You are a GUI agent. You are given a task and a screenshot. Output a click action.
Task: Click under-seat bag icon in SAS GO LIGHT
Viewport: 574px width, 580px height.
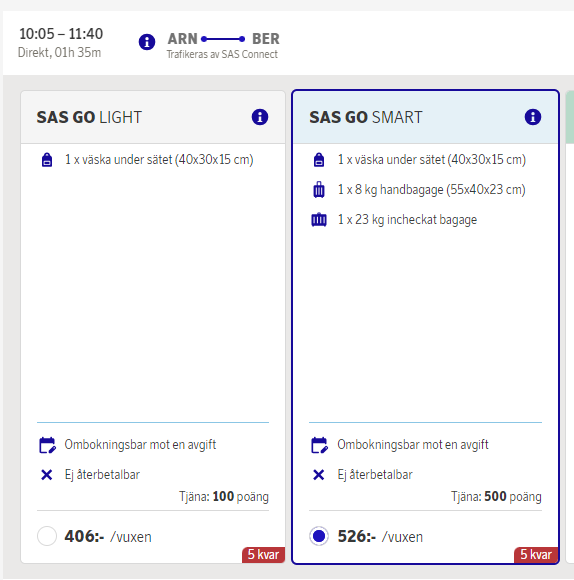pos(47,160)
